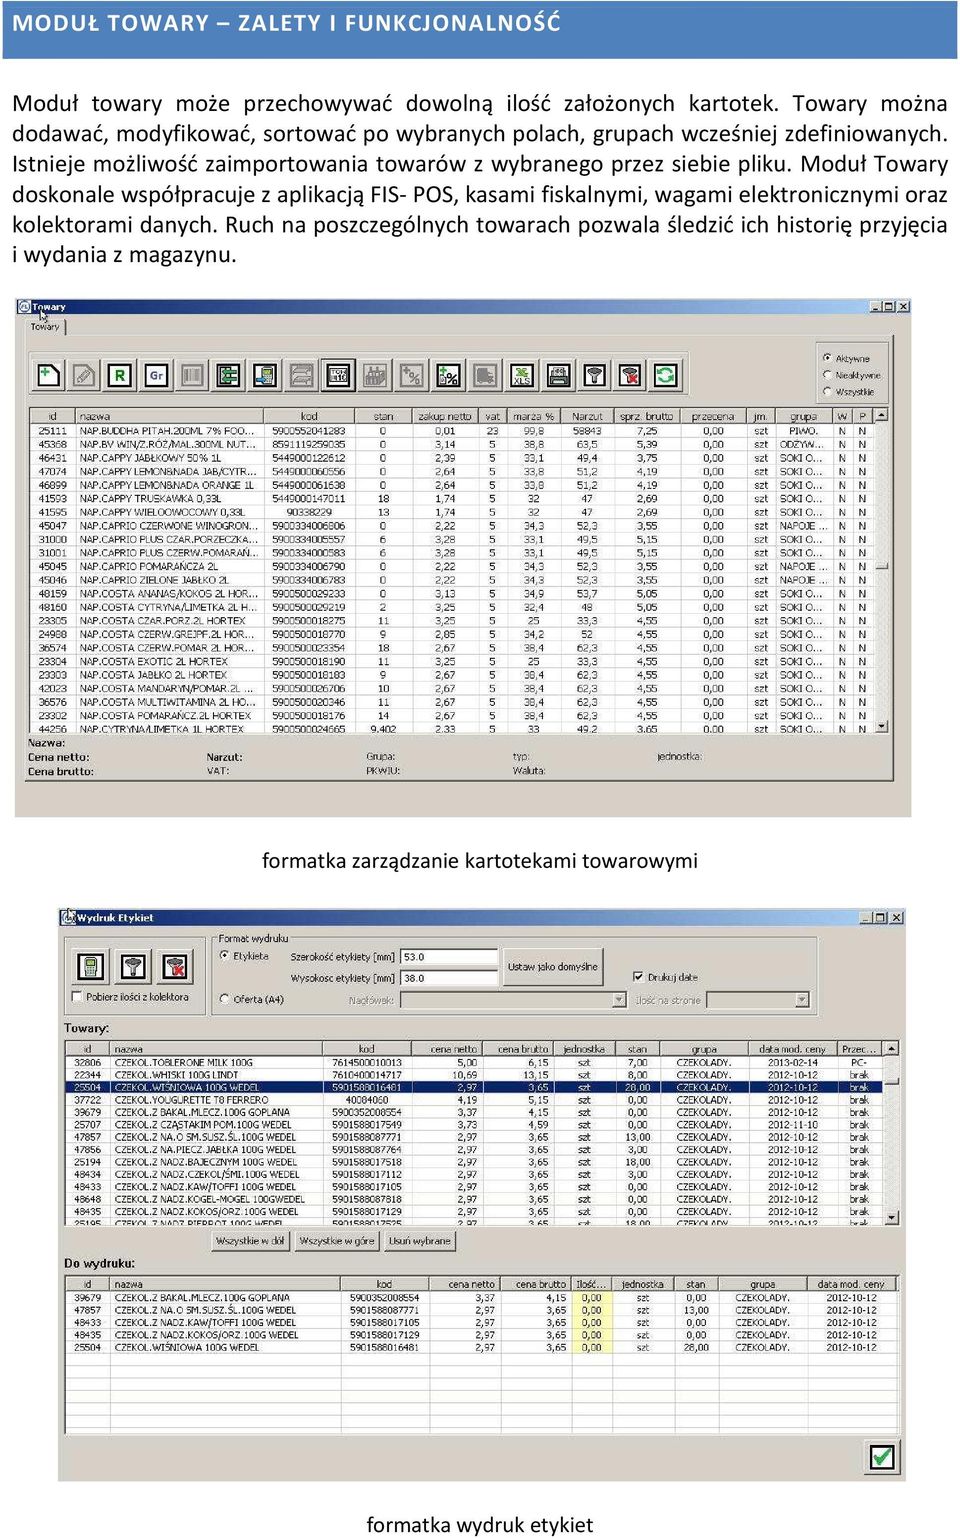Viewport: 960px width, 1538px height.
Task: Select row CZEKOL.WHISKI 100G LINDT
Action: [x=475, y=1075]
